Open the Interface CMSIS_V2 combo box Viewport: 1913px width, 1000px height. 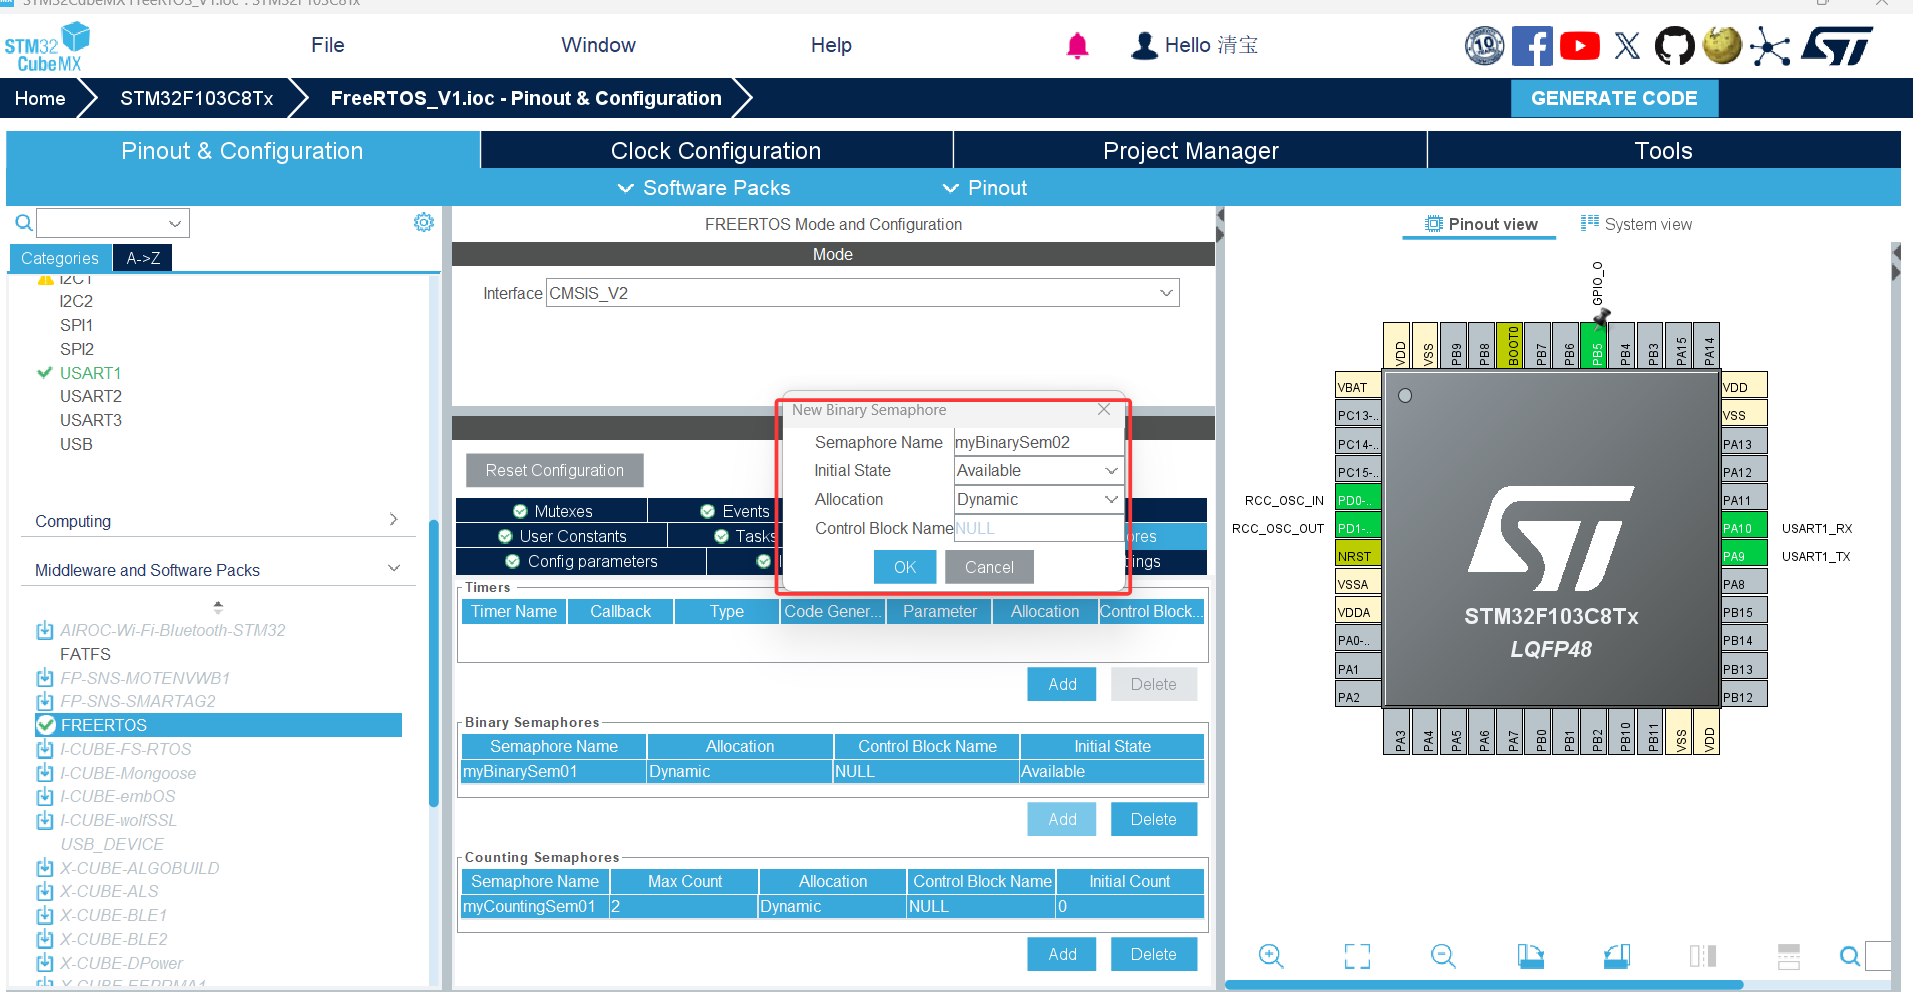point(863,293)
